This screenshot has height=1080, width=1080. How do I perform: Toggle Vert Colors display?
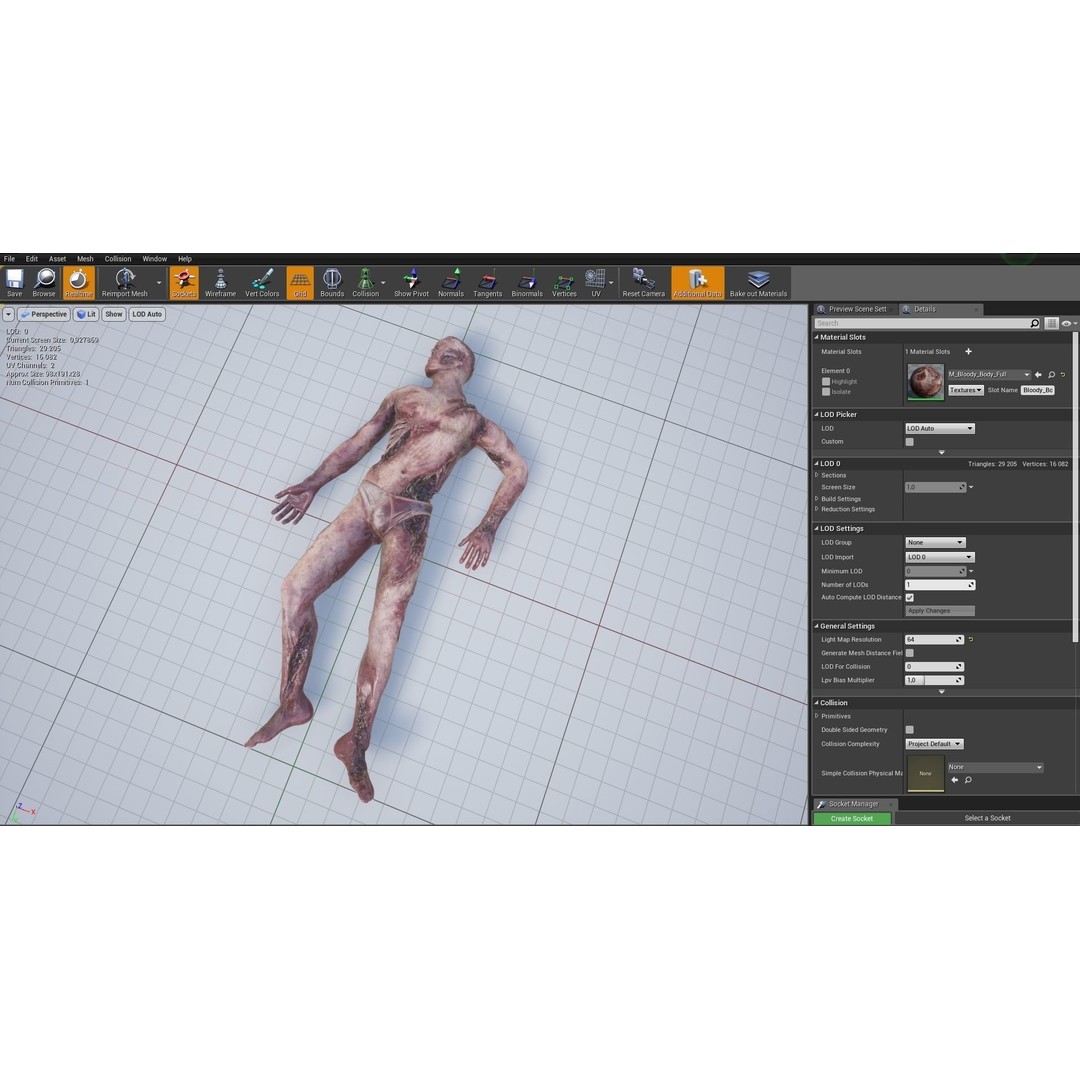pyautogui.click(x=262, y=282)
